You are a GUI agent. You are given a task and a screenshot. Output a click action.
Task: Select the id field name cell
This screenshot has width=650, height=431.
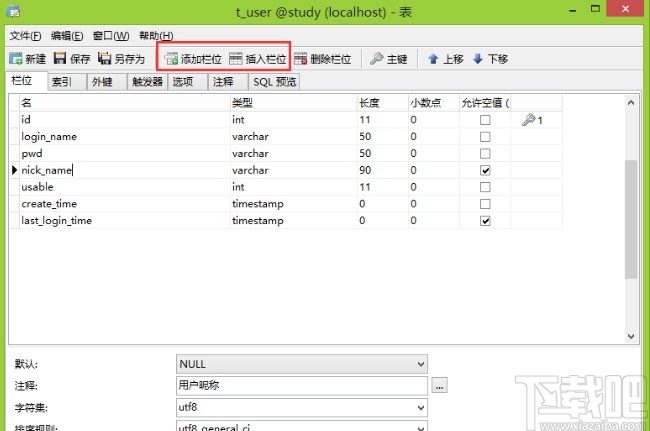pos(125,120)
